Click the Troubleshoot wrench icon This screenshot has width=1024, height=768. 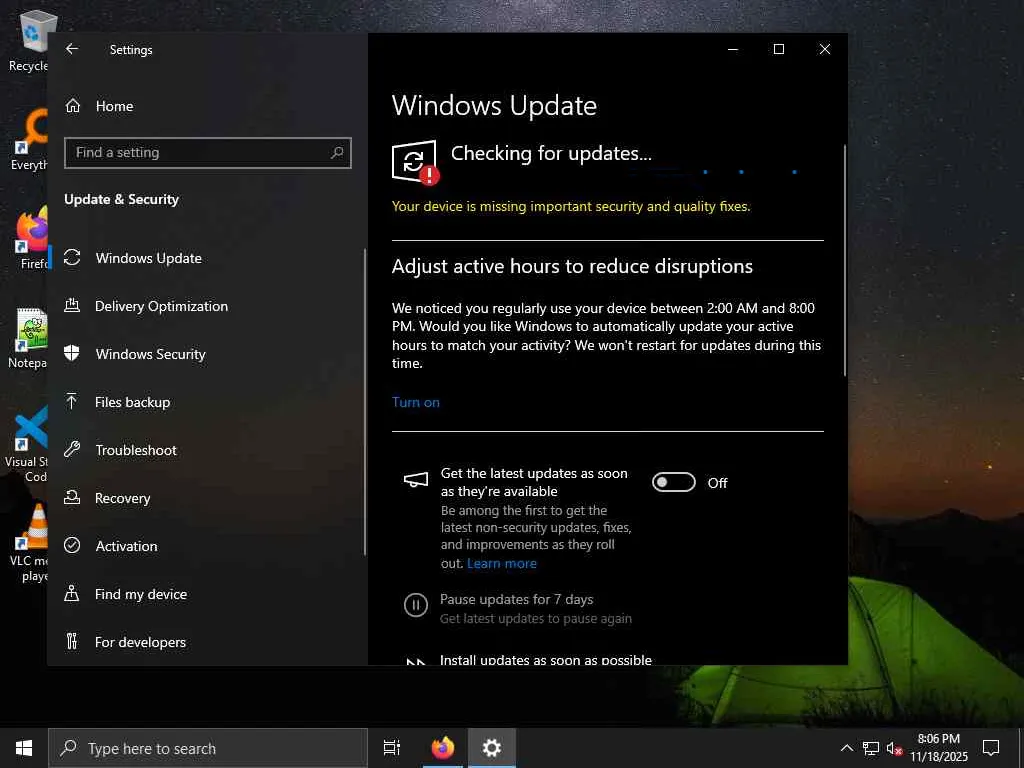[x=72, y=449]
